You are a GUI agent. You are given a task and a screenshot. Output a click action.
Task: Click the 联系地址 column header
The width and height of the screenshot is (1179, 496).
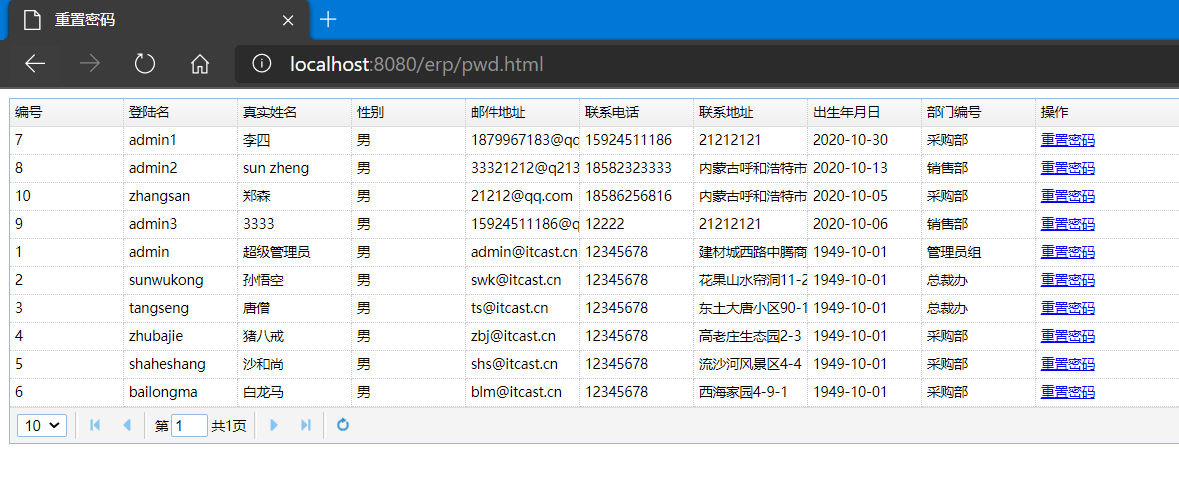[750, 113]
